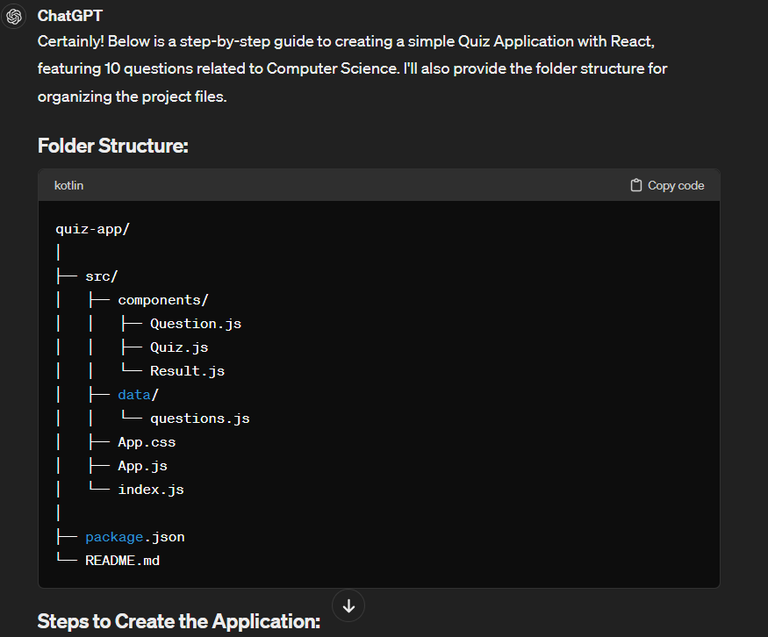
Task: Select README.md in the folder tree
Action: click(122, 561)
